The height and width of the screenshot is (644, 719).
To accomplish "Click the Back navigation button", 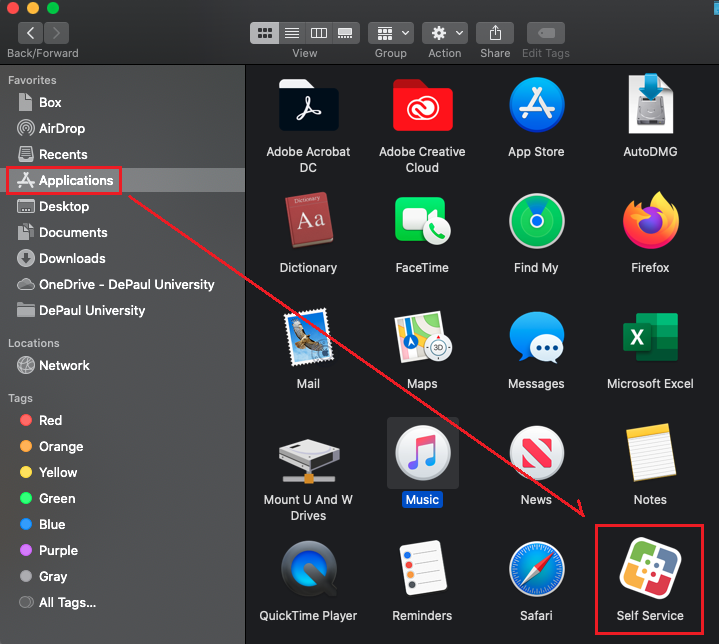I will click(30, 33).
